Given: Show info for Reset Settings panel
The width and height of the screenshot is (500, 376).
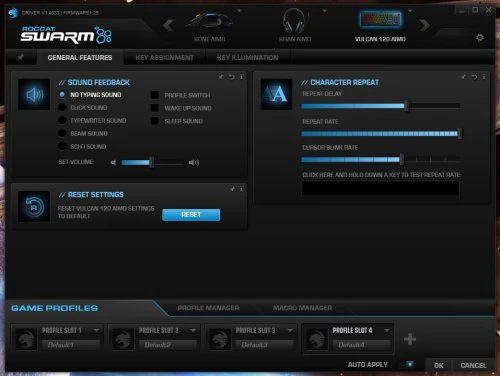Looking at the screenshot, I should tap(241, 189).
